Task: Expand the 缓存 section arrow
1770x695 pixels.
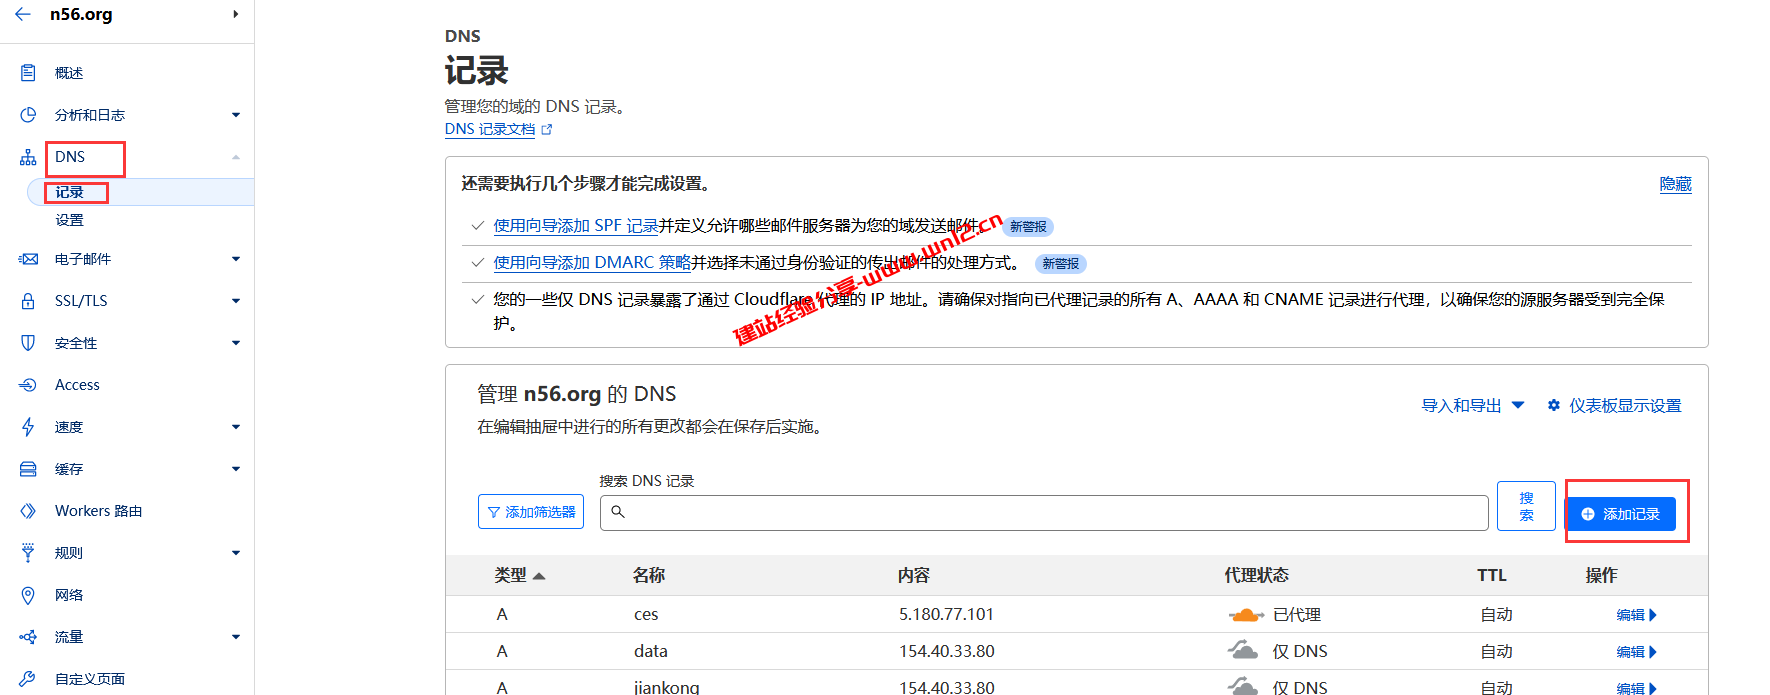Action: point(236,469)
